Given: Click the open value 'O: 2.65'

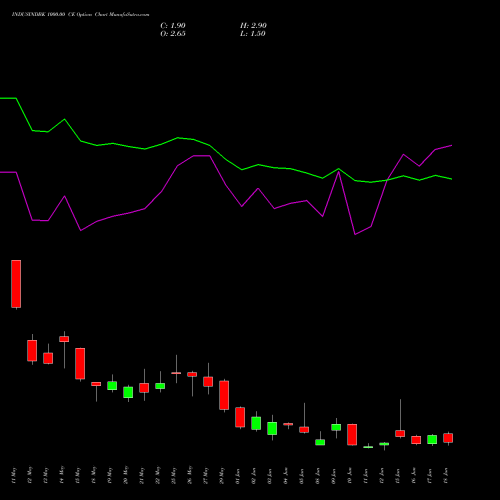Looking at the screenshot, I should 173,34.
